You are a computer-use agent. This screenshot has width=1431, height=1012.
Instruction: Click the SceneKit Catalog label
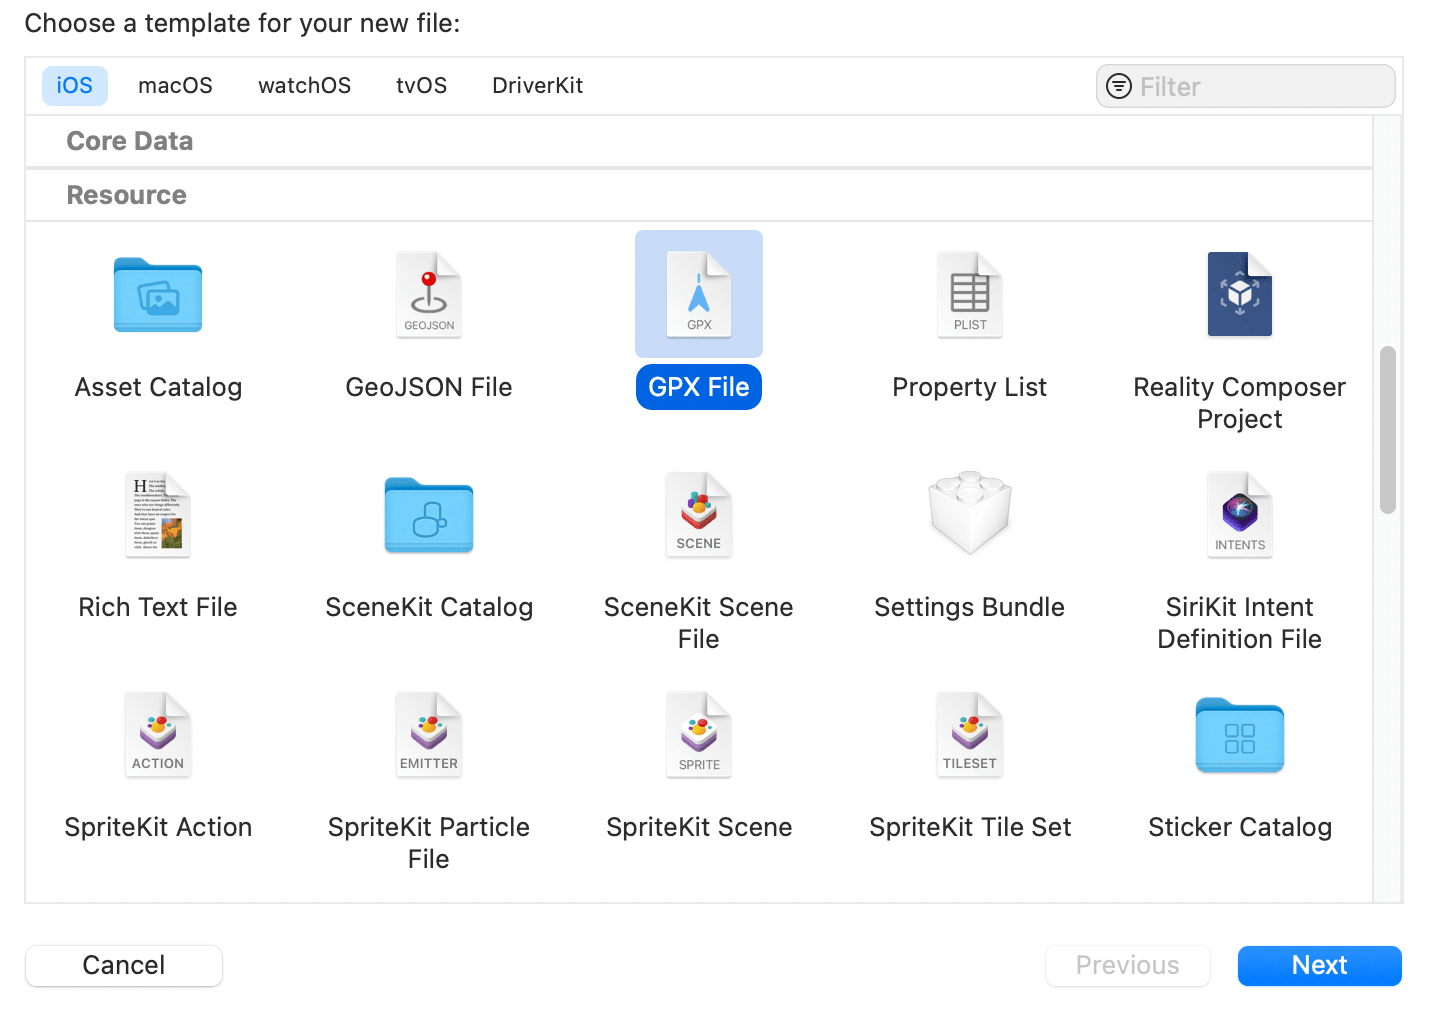click(429, 607)
